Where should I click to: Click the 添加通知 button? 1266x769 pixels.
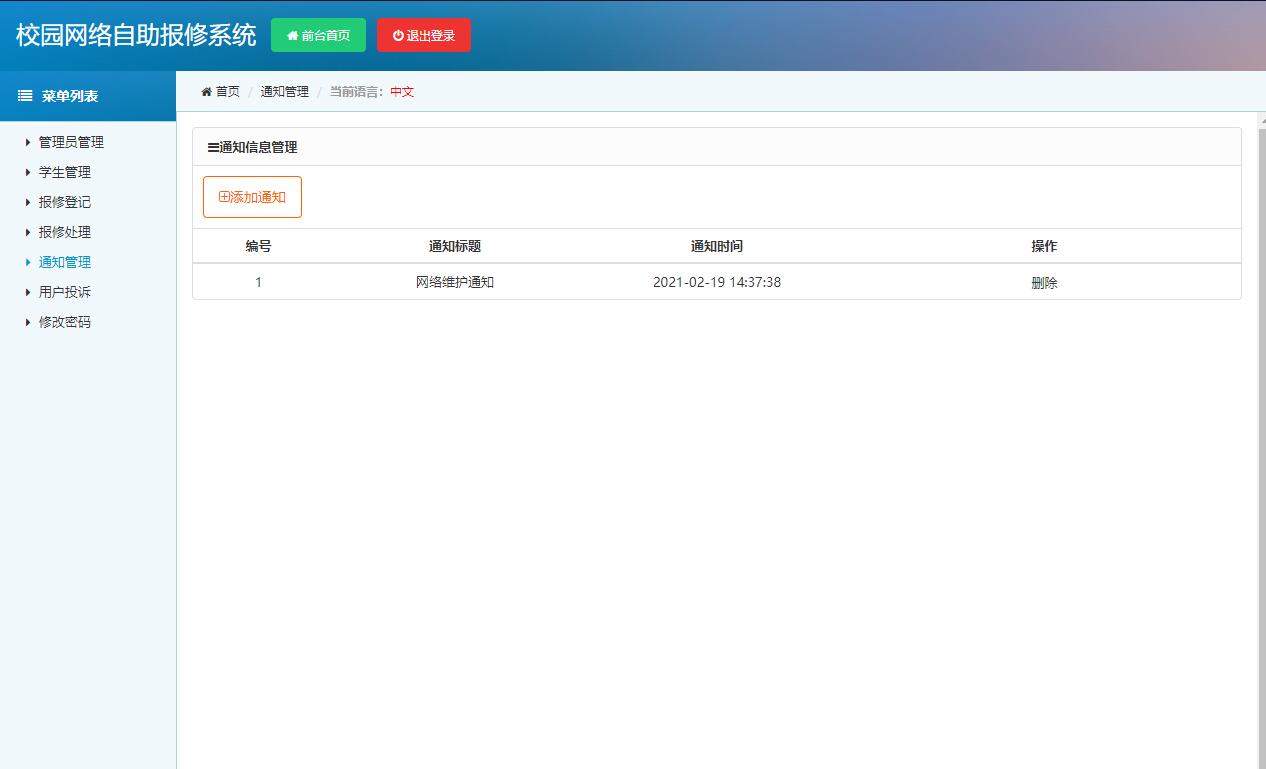tap(252, 196)
